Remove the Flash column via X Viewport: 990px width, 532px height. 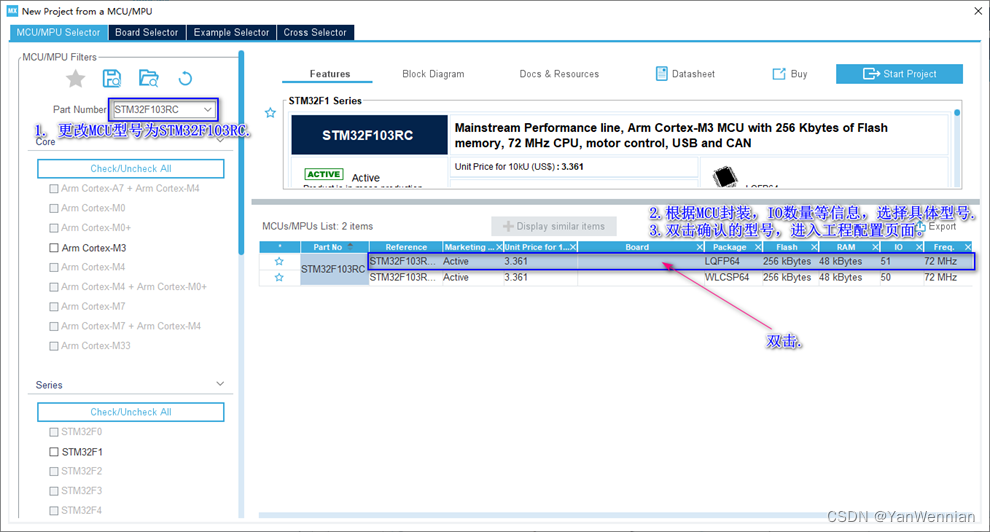[x=814, y=247]
